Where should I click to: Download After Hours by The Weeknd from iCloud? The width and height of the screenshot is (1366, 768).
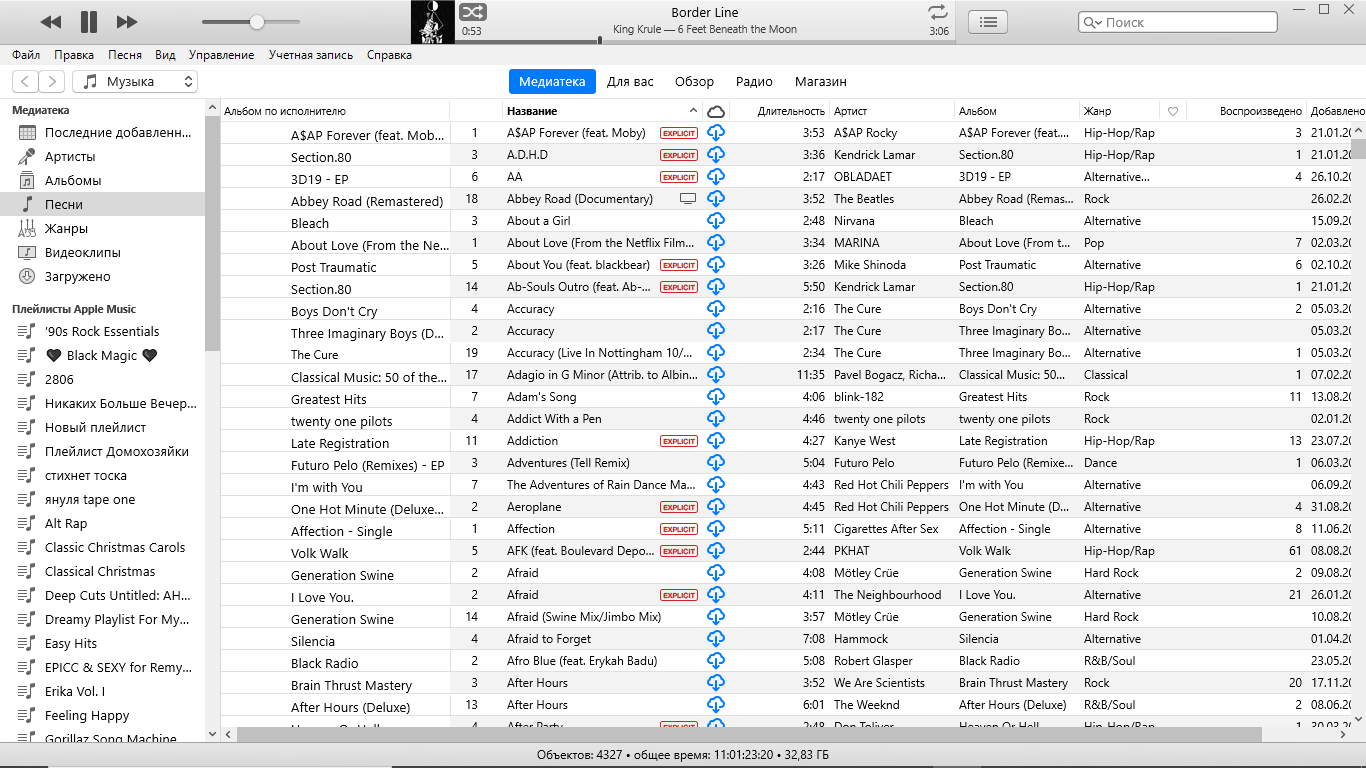point(716,705)
